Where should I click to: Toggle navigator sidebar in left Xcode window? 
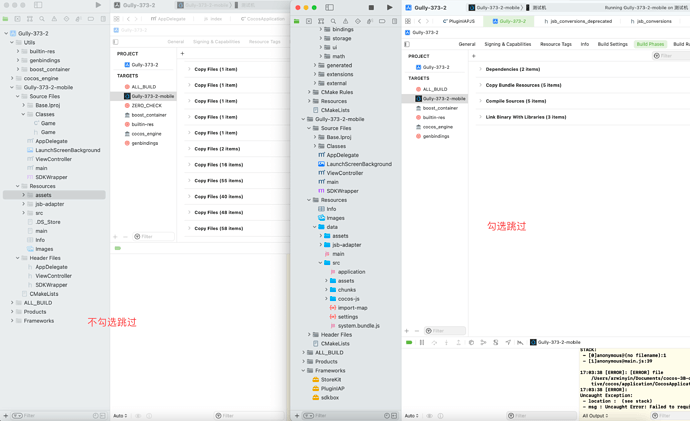pyautogui.click(x=38, y=5)
